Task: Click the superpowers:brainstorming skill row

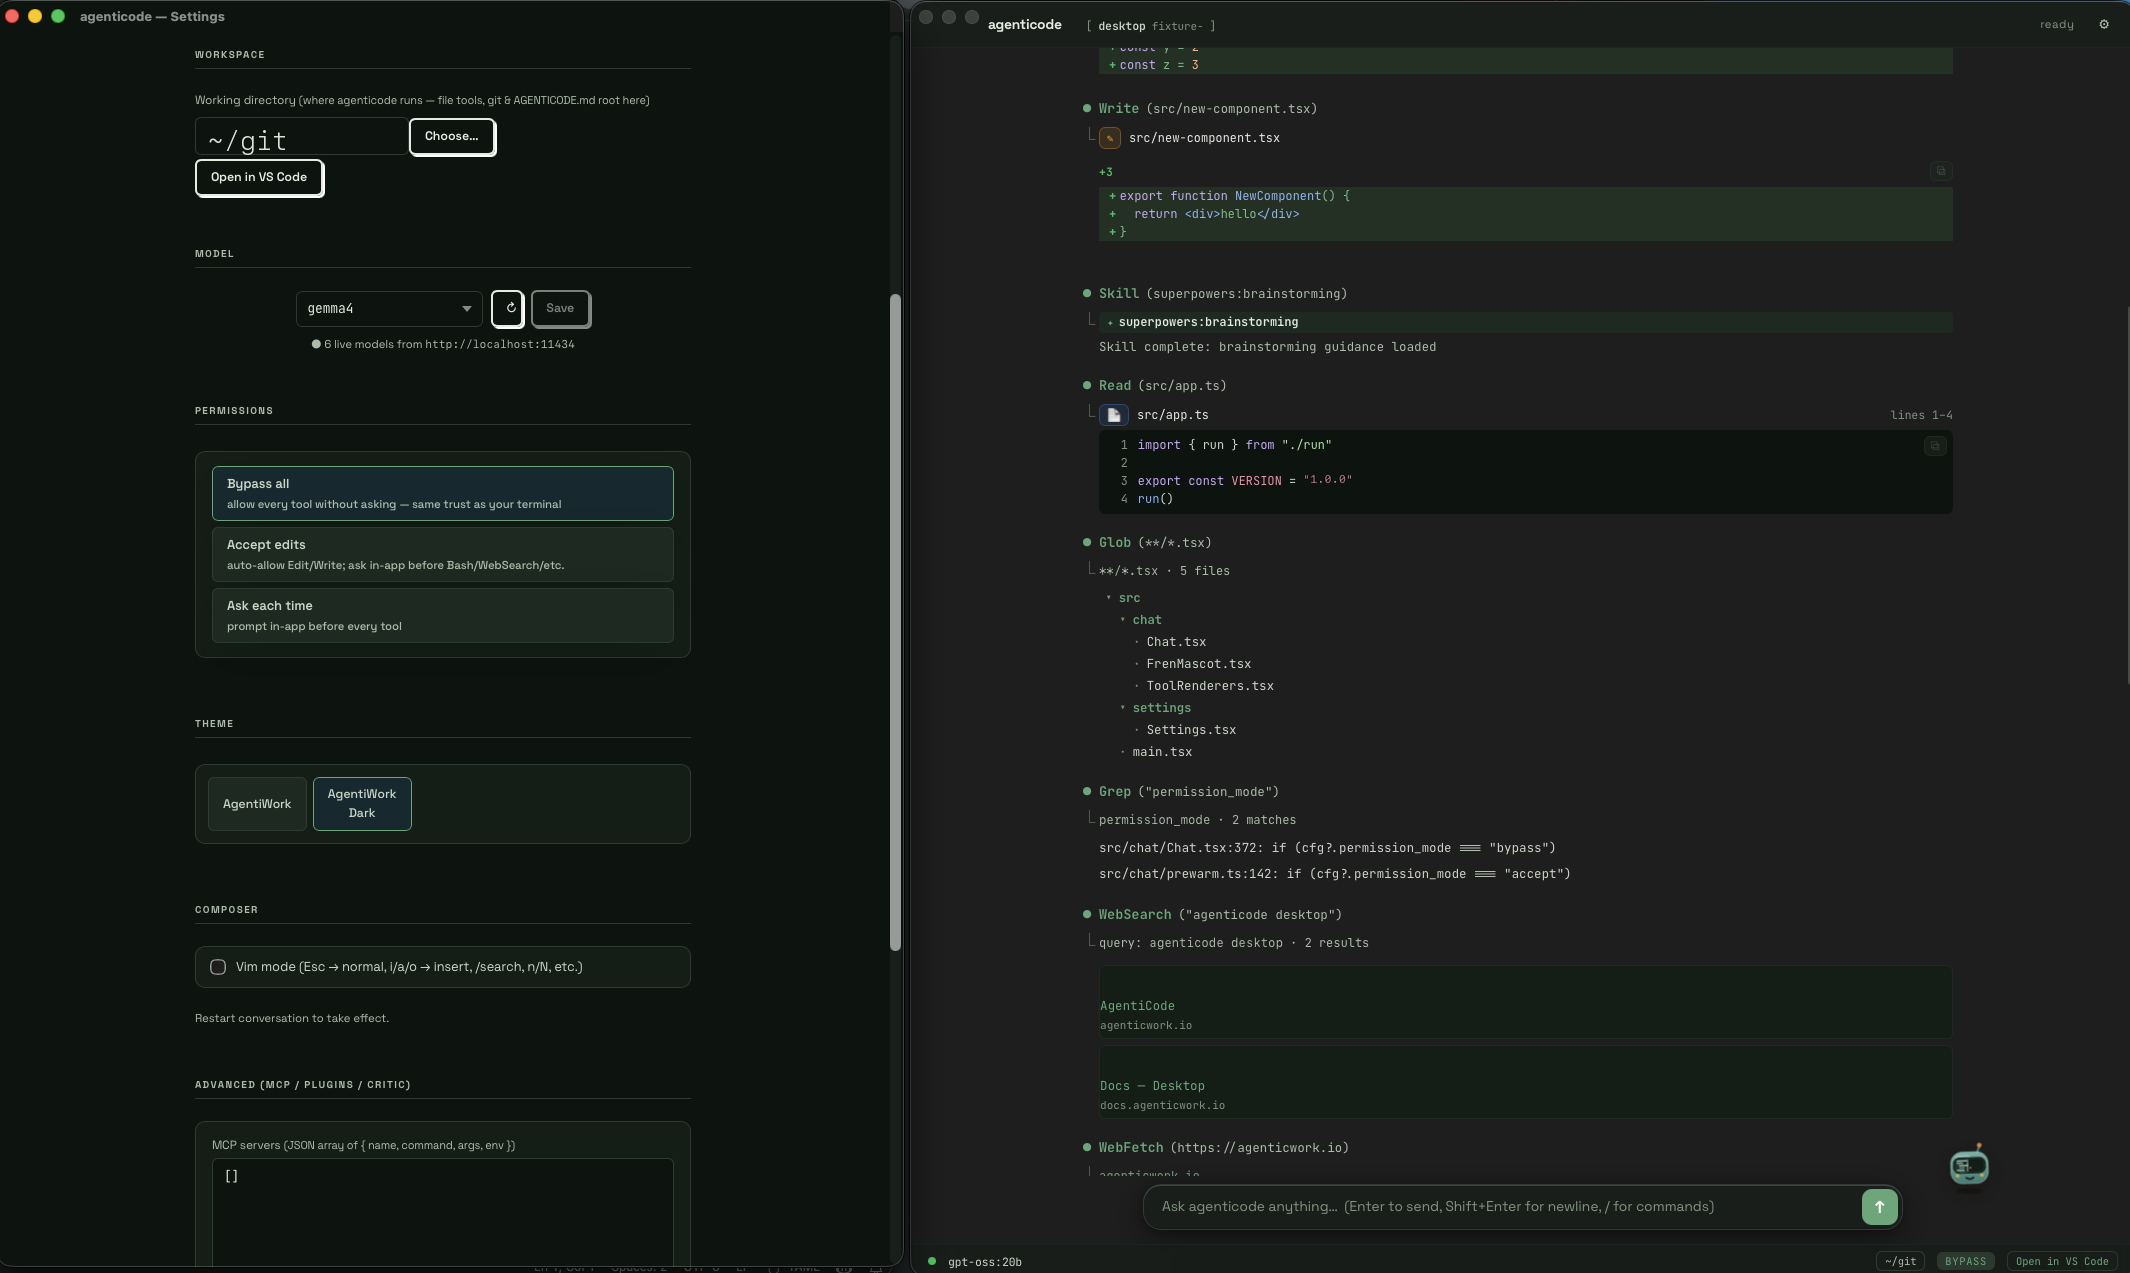Action: click(x=1525, y=322)
